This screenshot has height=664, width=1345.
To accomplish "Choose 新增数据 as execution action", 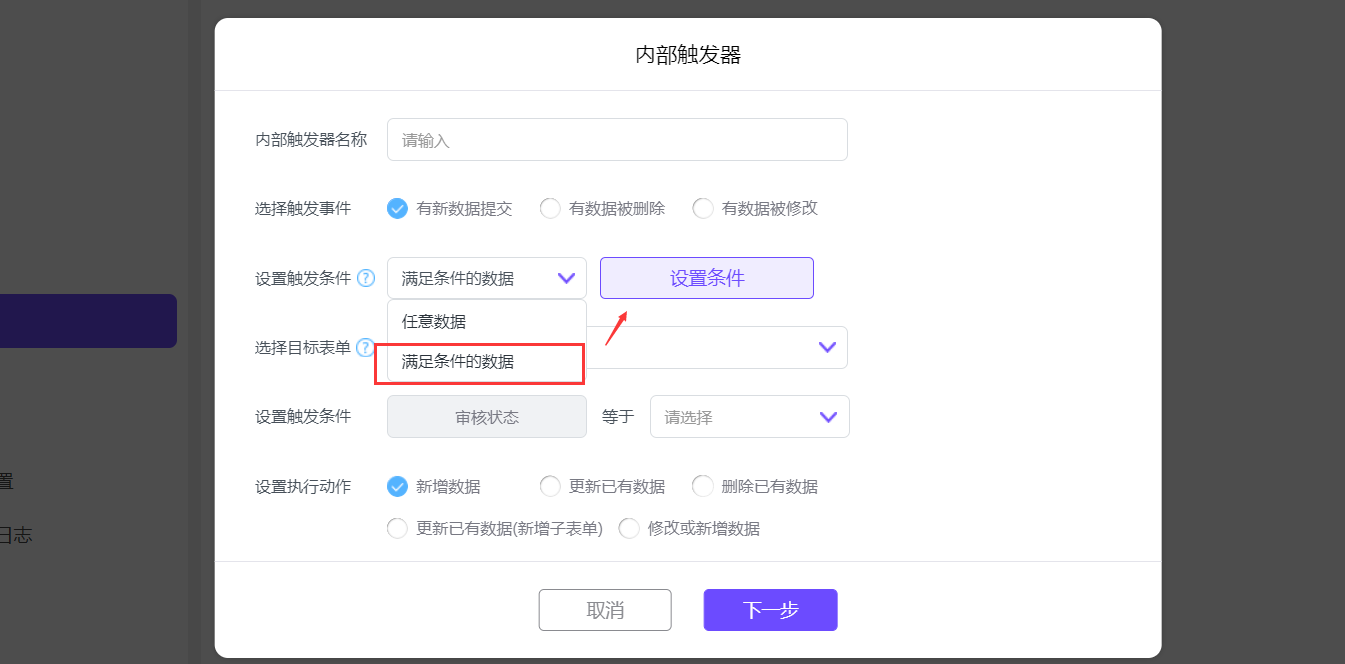I will coord(398,487).
